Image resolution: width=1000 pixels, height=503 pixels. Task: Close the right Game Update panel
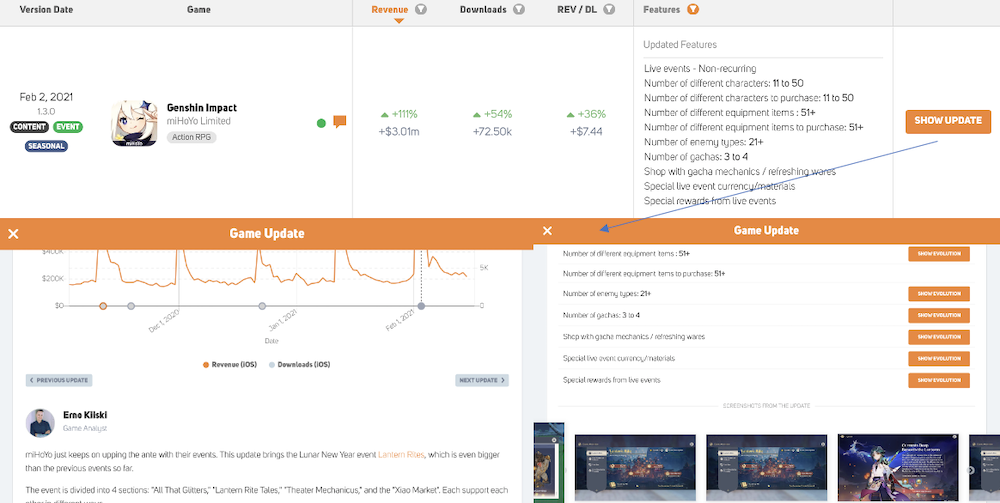coord(547,231)
